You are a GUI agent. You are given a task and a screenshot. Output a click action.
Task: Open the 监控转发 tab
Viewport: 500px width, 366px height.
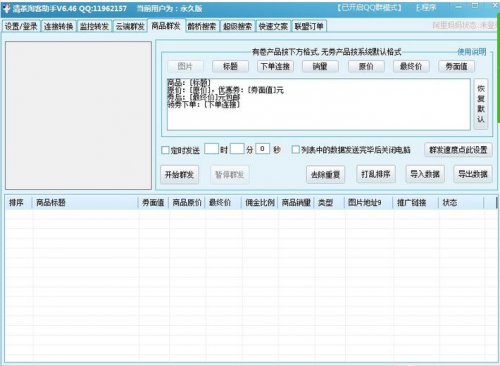click(94, 26)
